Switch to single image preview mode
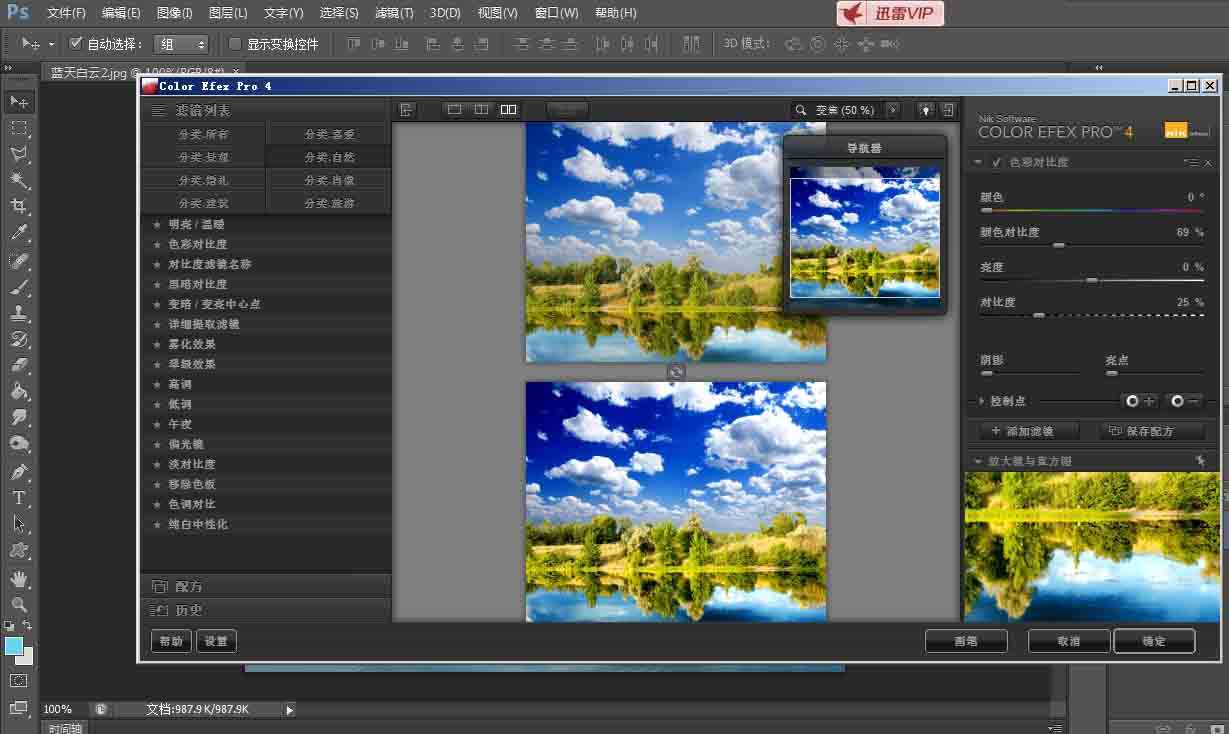The width and height of the screenshot is (1229, 734). click(x=454, y=110)
